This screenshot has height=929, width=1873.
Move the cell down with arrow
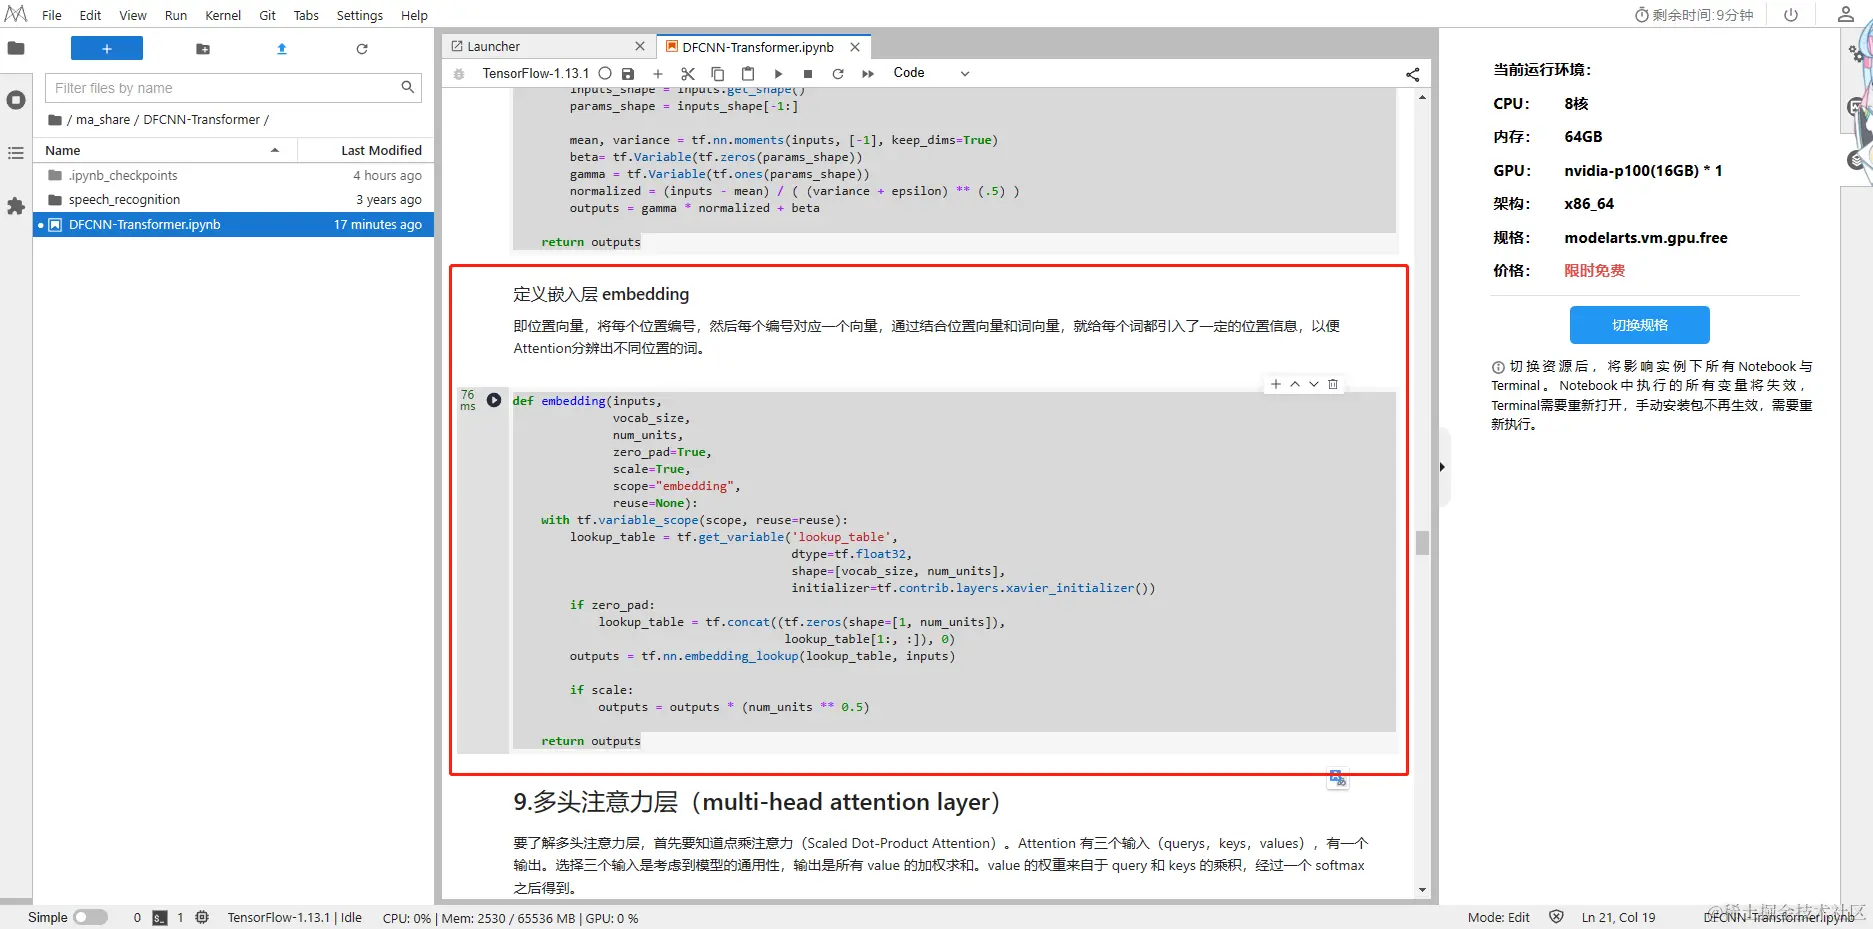pos(1314,384)
